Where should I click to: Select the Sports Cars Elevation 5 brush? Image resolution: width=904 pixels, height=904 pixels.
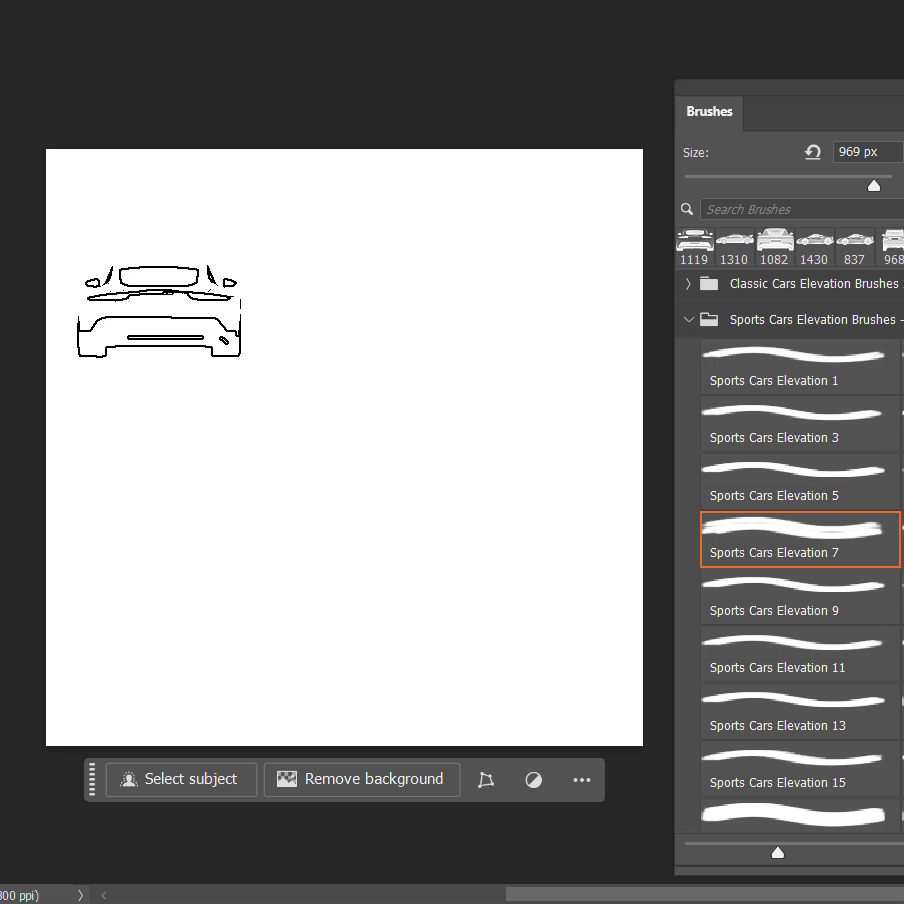coord(800,481)
